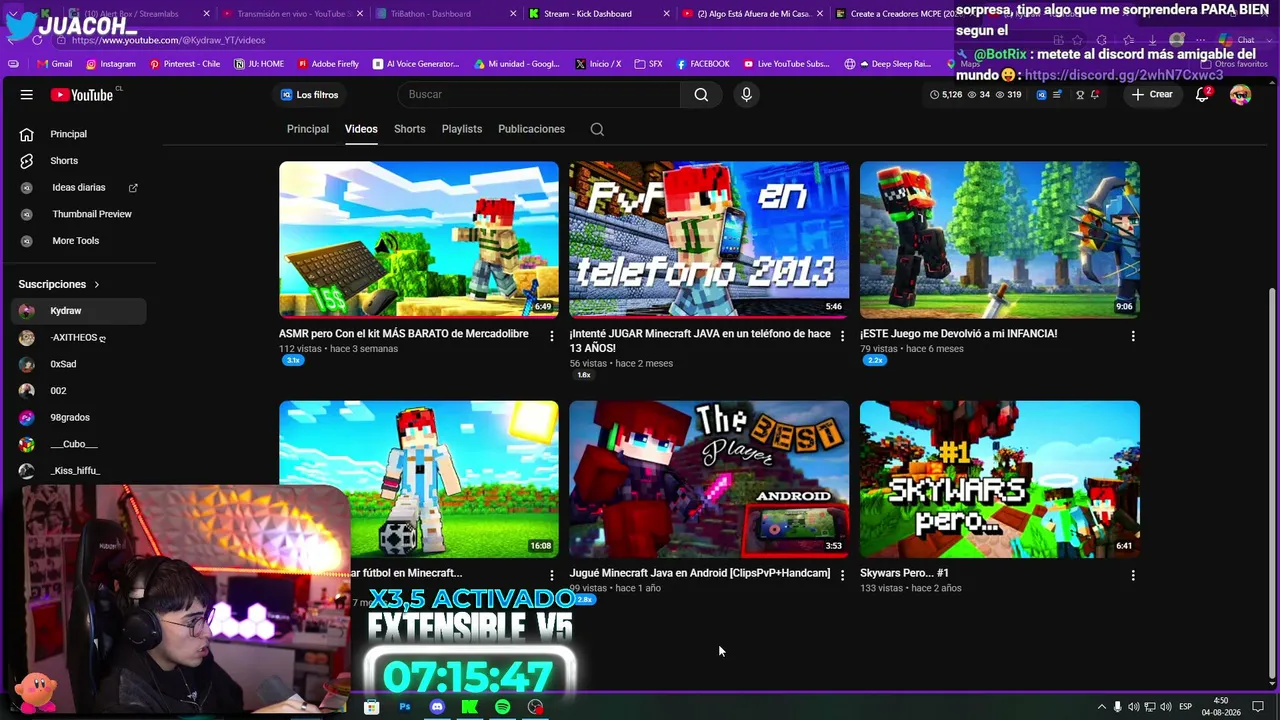
Task: Search within the channel using magnifier icon
Action: point(597,129)
